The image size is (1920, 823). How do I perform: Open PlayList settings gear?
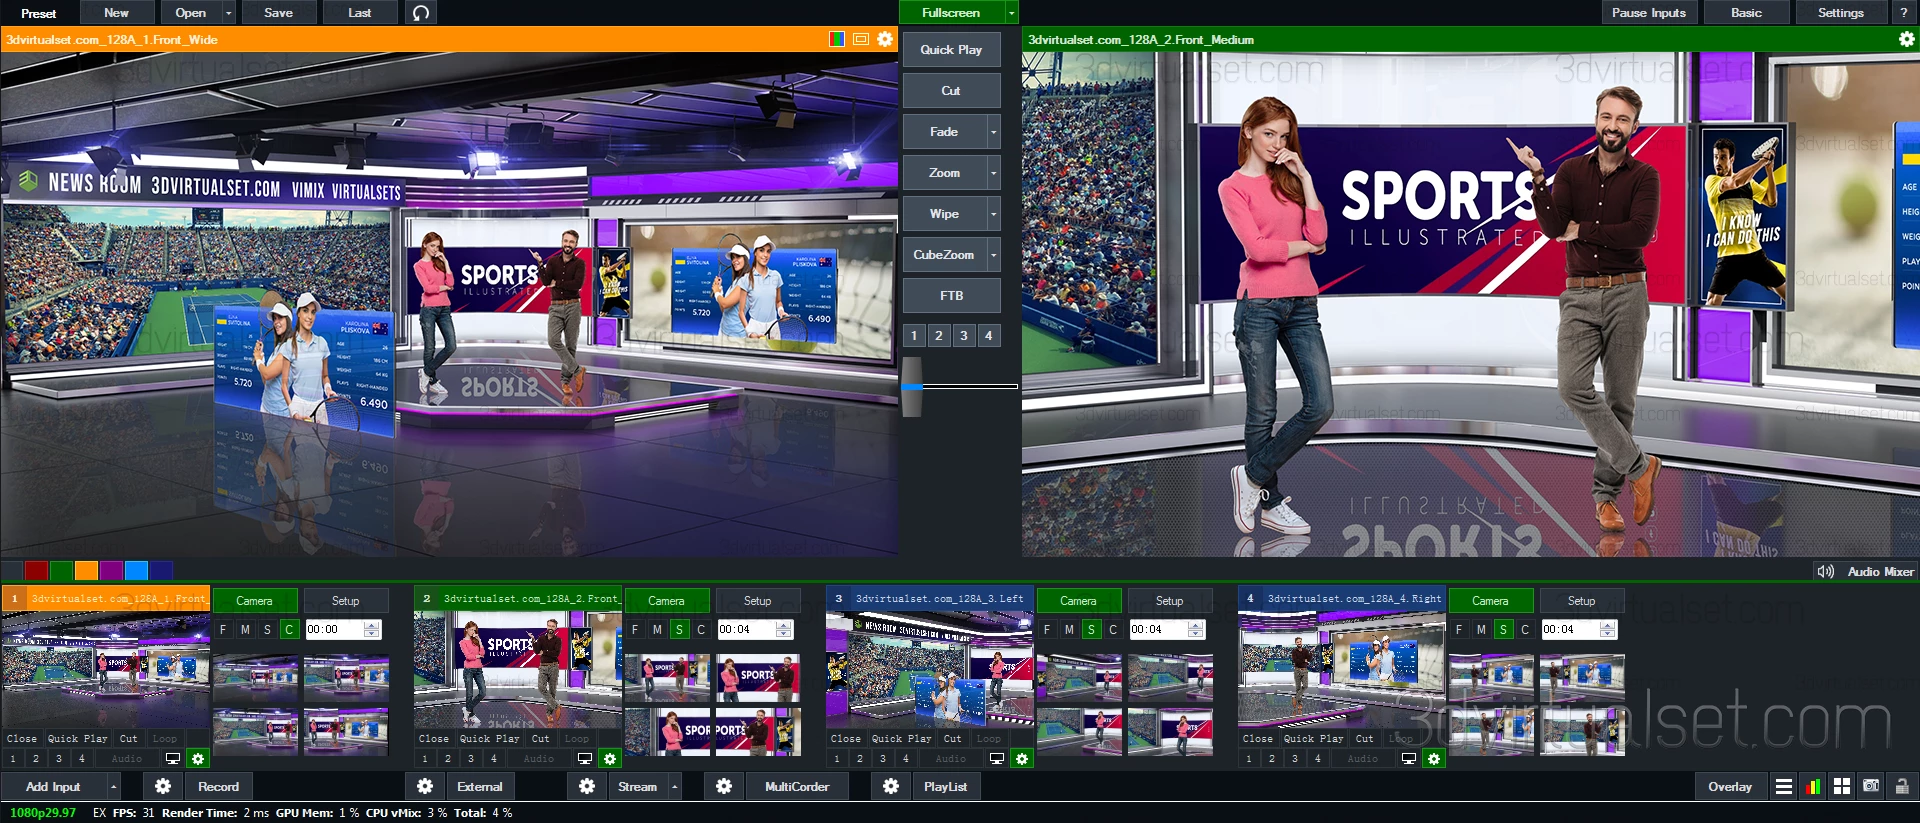tap(891, 787)
